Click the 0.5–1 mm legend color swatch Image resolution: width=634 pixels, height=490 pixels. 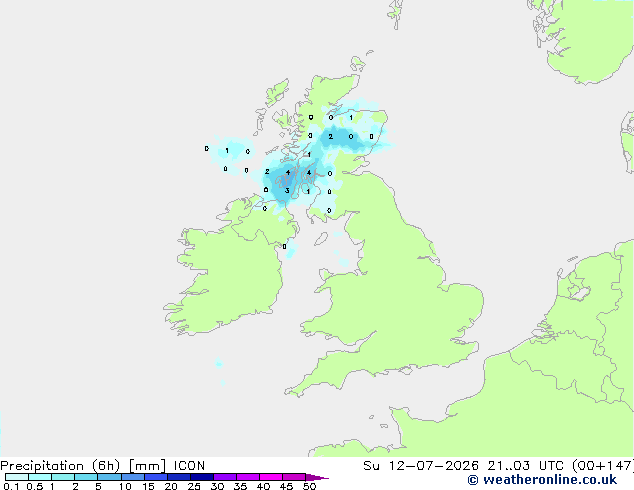point(40,477)
